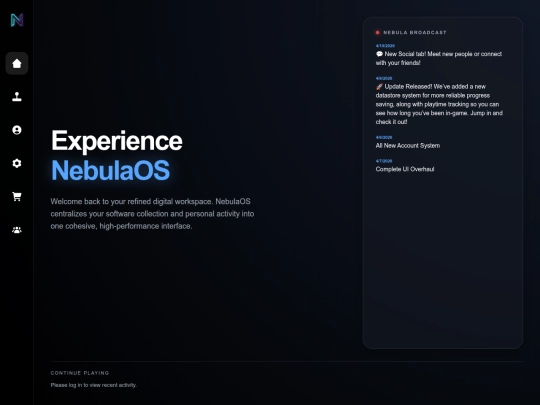Click the date above Update Released post
The width and height of the screenshot is (540, 405).
coord(384,78)
